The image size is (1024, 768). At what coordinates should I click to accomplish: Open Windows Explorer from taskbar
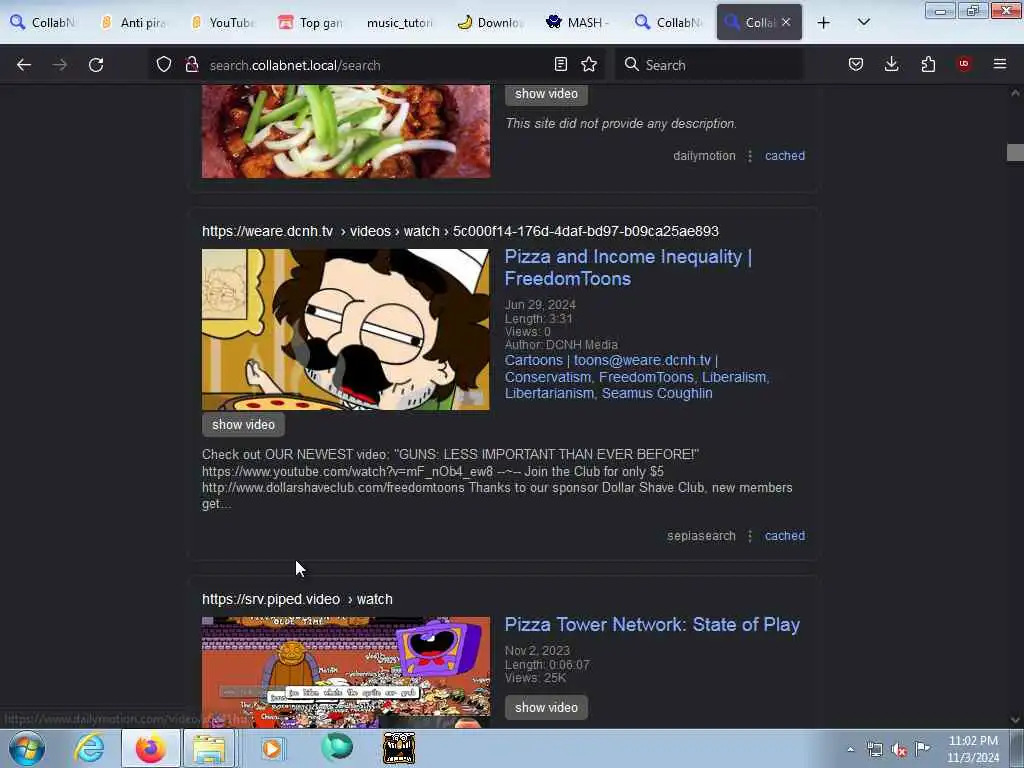(x=209, y=748)
